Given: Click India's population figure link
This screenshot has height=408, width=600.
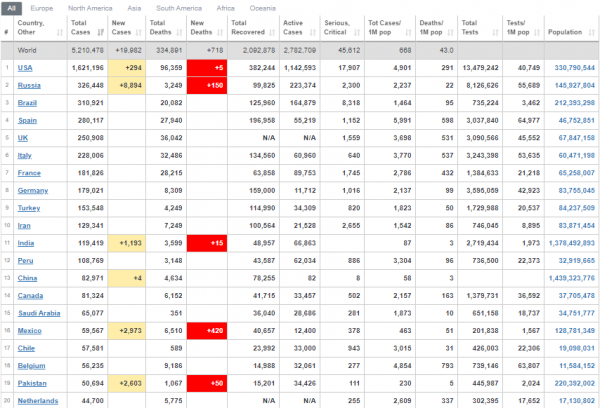Looking at the screenshot, I should (572, 243).
